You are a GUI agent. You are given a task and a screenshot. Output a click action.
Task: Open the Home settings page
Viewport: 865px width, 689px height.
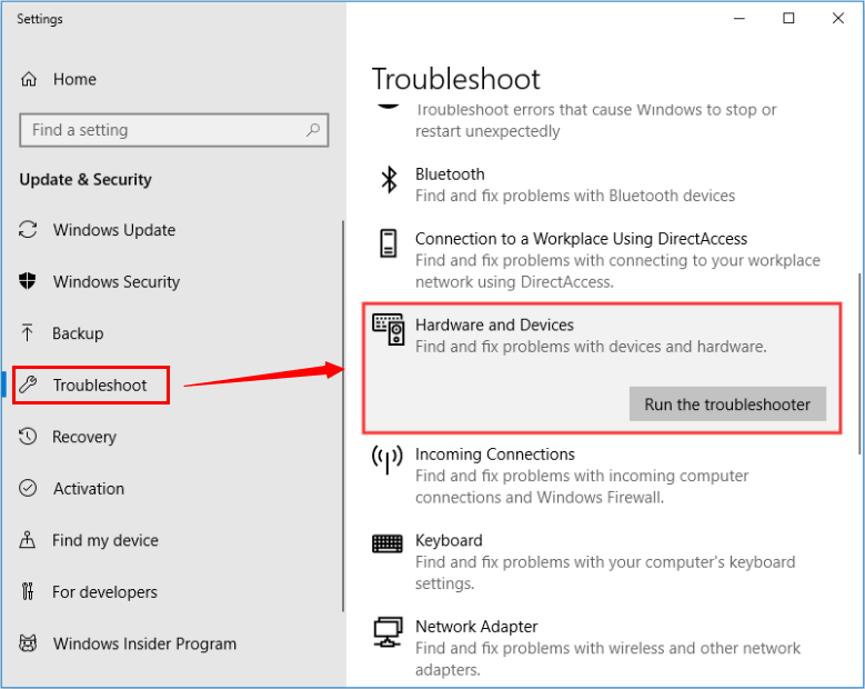[x=74, y=79]
